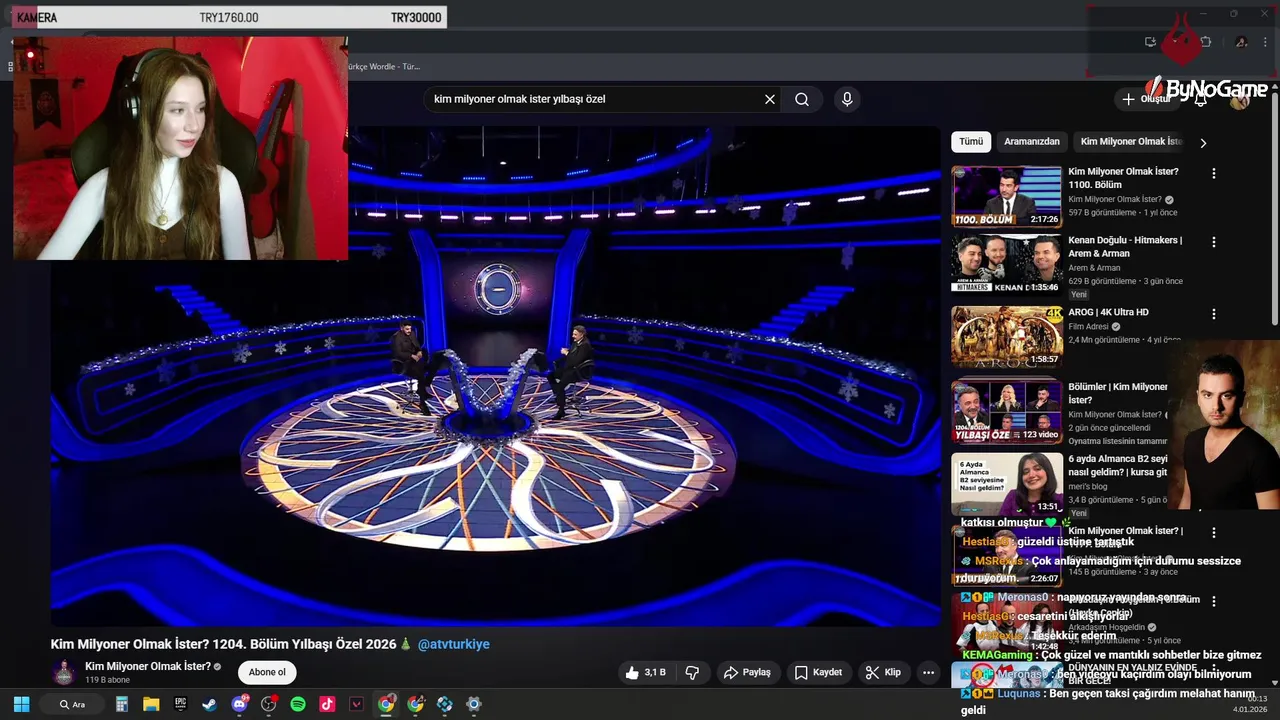Viewport: 1280px width, 720px height.
Task: Open title 'Bölümler | Kim Milyoner Olmak İster?'
Action: pyautogui.click(x=1117, y=393)
